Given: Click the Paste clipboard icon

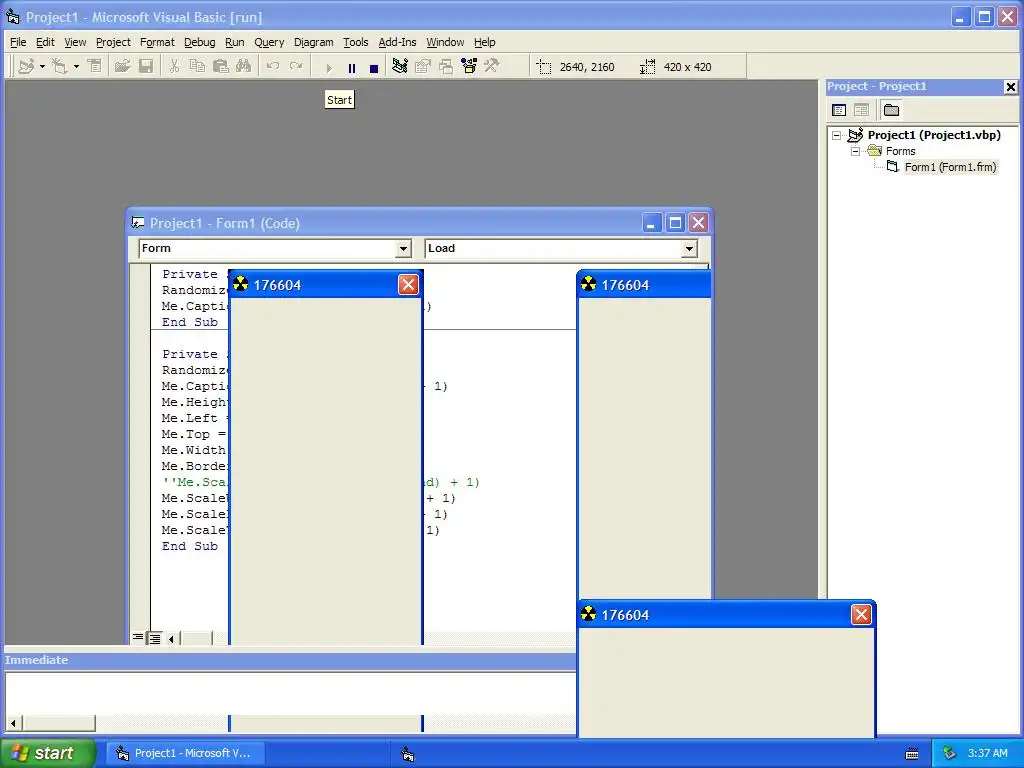Looking at the screenshot, I should pos(221,67).
